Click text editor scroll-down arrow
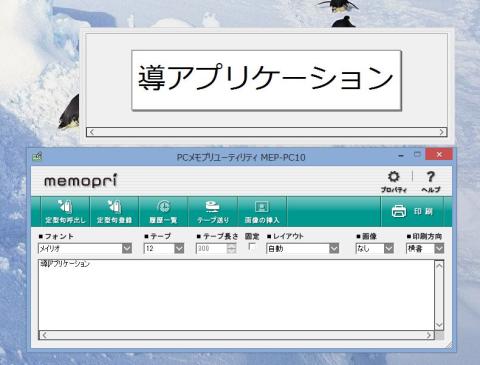The width and height of the screenshot is (480, 365). click(439, 325)
